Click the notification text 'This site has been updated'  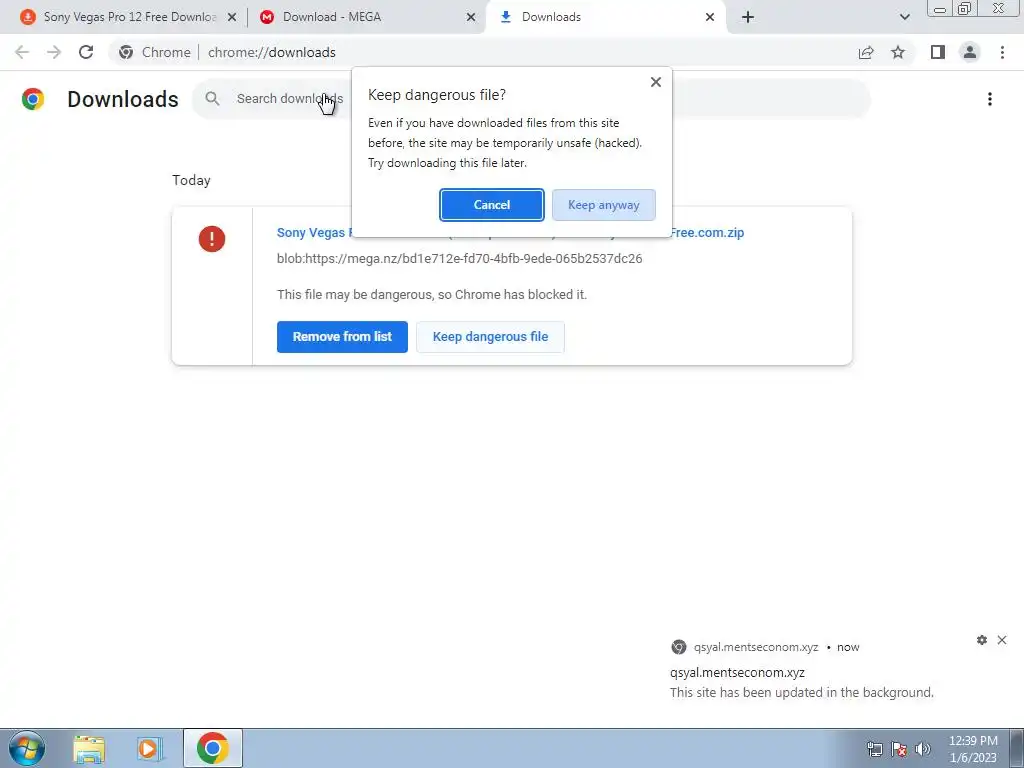801,693
